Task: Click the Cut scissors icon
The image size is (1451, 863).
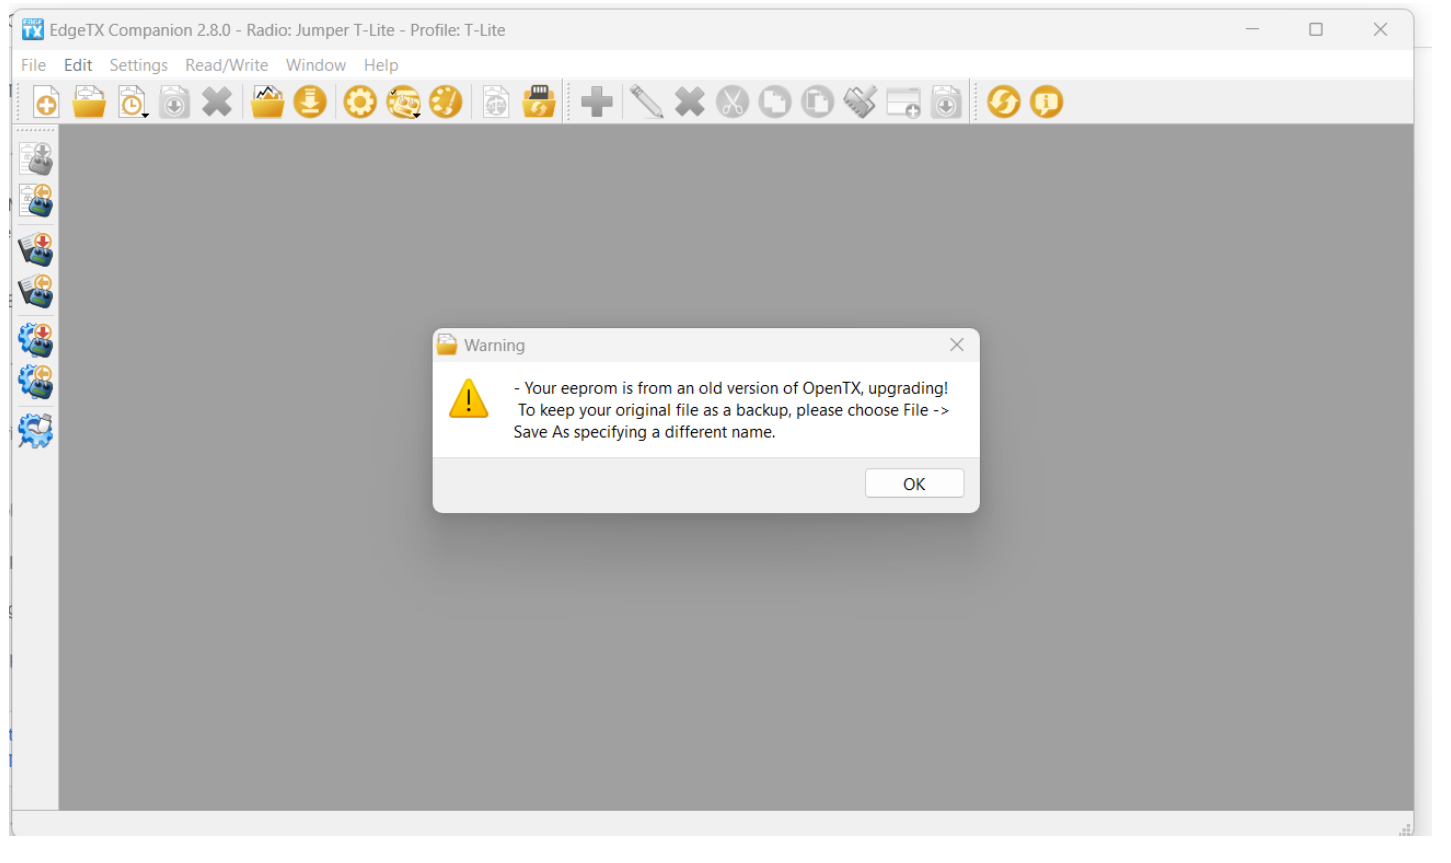Action: pos(732,102)
